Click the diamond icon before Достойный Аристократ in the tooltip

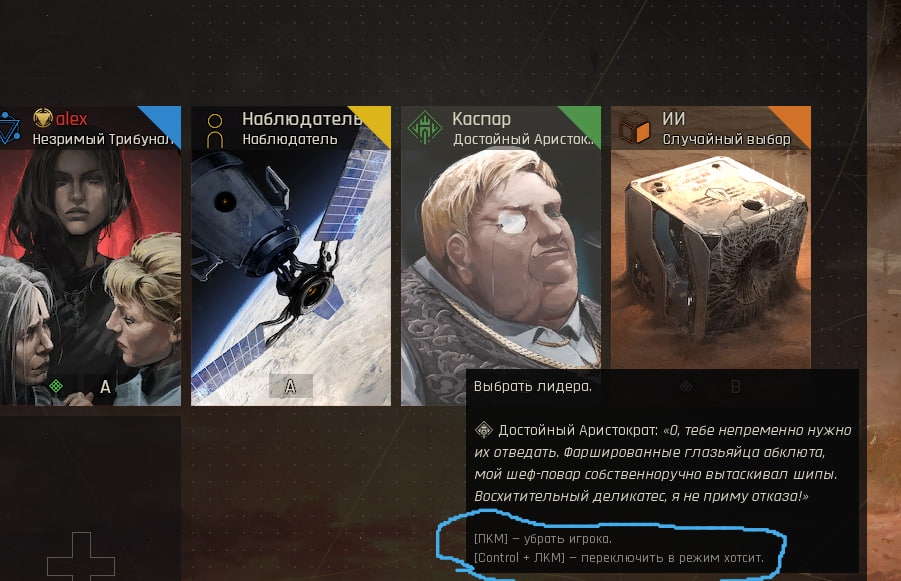pyautogui.click(x=484, y=429)
